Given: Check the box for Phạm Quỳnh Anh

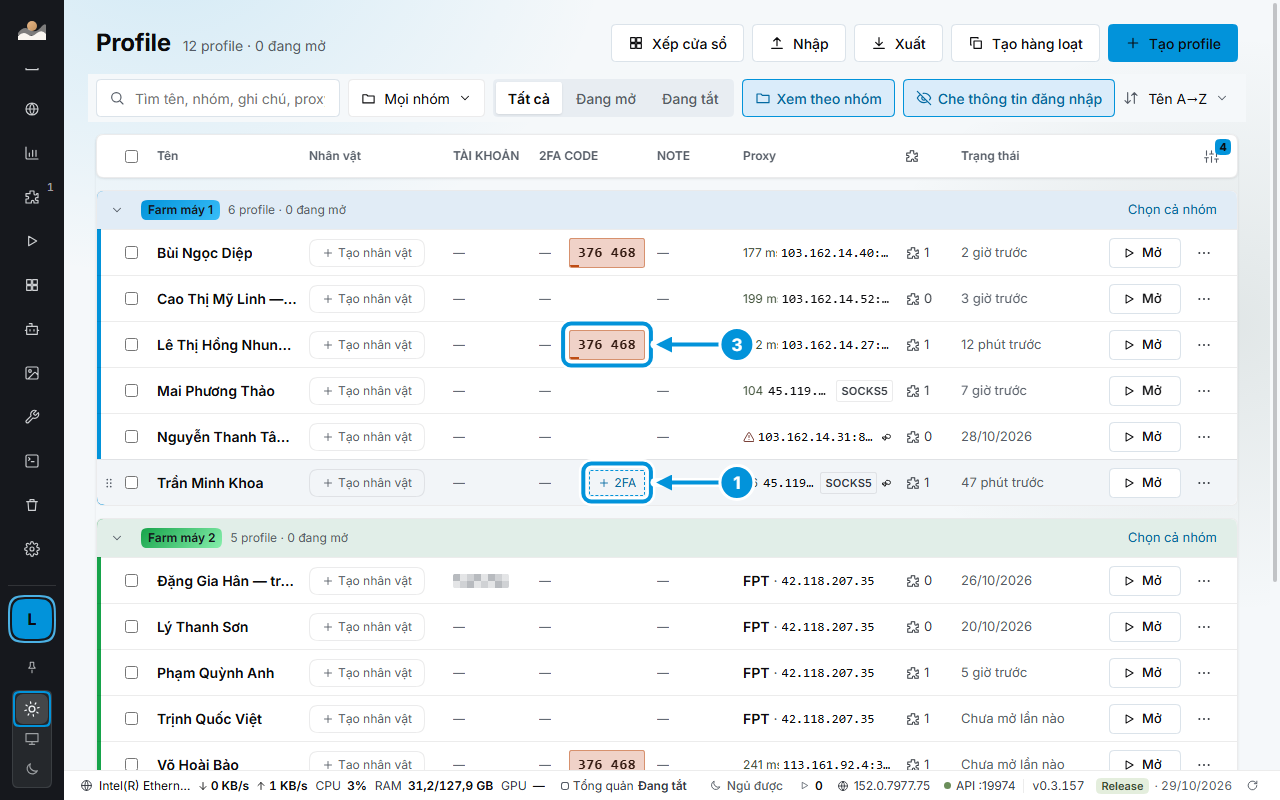Looking at the screenshot, I should point(132,673).
